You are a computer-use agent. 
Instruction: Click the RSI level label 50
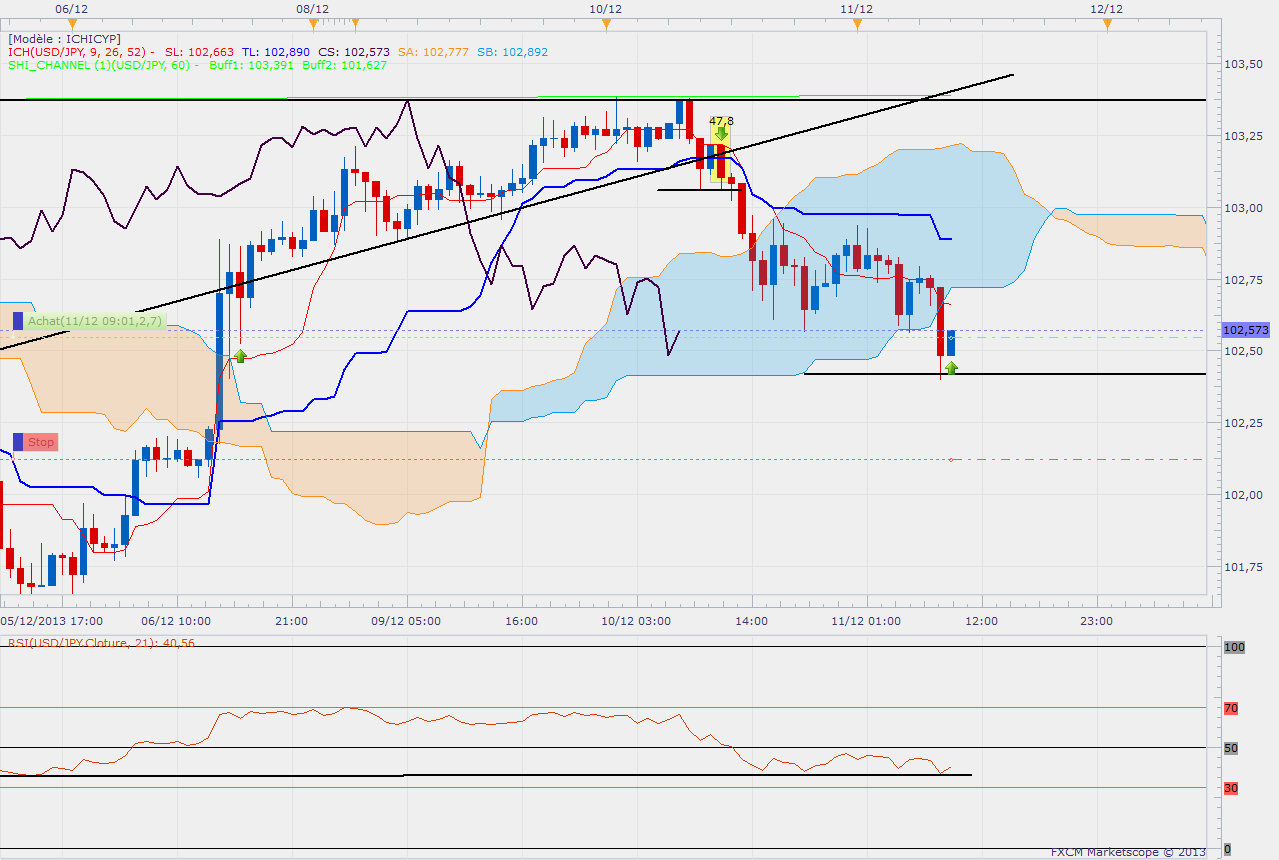click(x=1231, y=748)
